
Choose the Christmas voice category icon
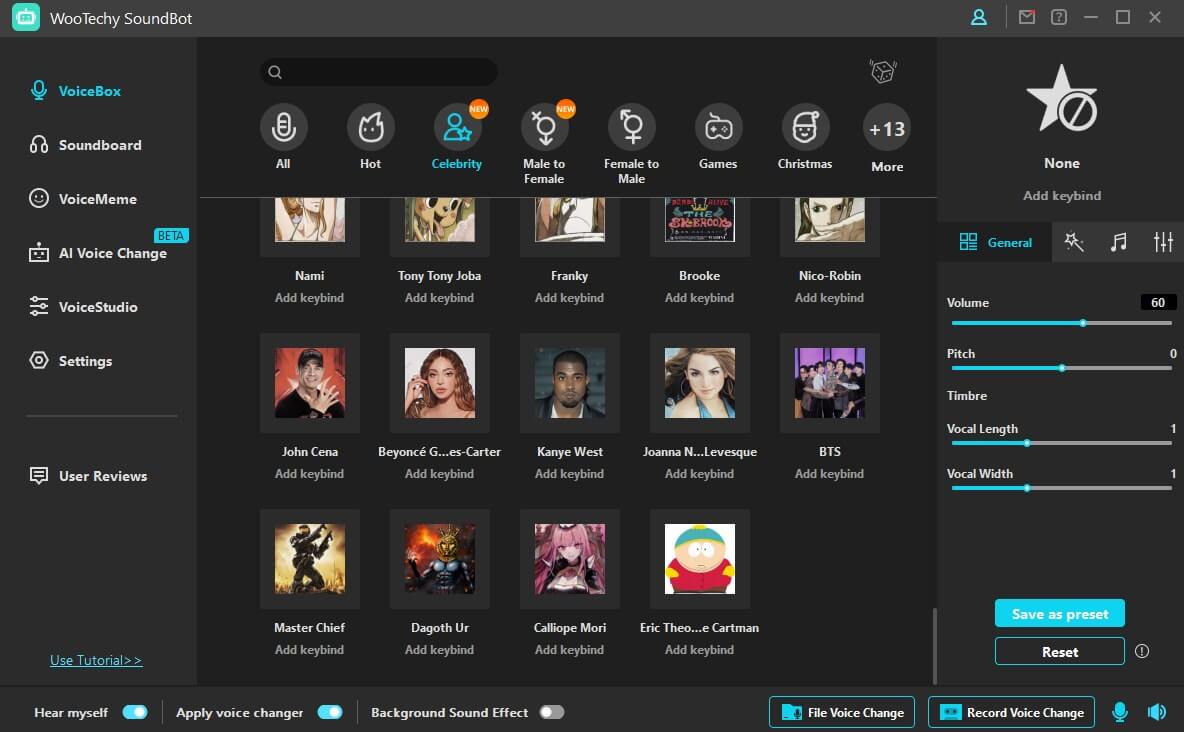(805, 128)
